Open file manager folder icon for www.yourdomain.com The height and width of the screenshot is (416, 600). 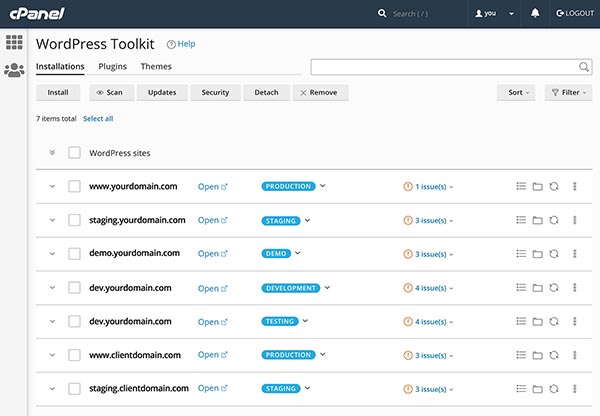tap(538, 186)
